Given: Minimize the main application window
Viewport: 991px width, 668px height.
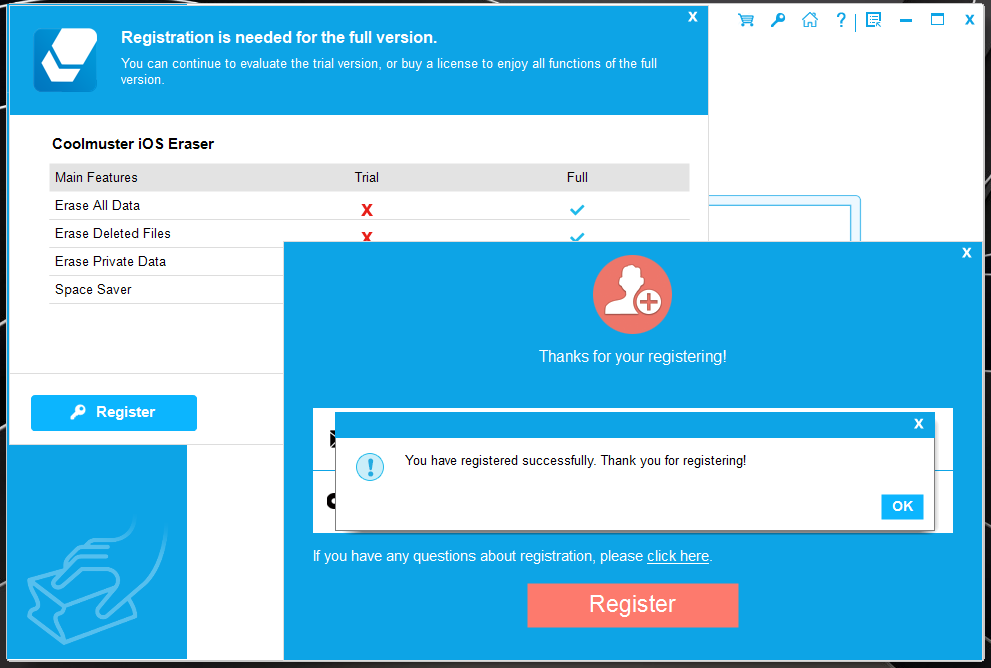Looking at the screenshot, I should (x=906, y=20).
